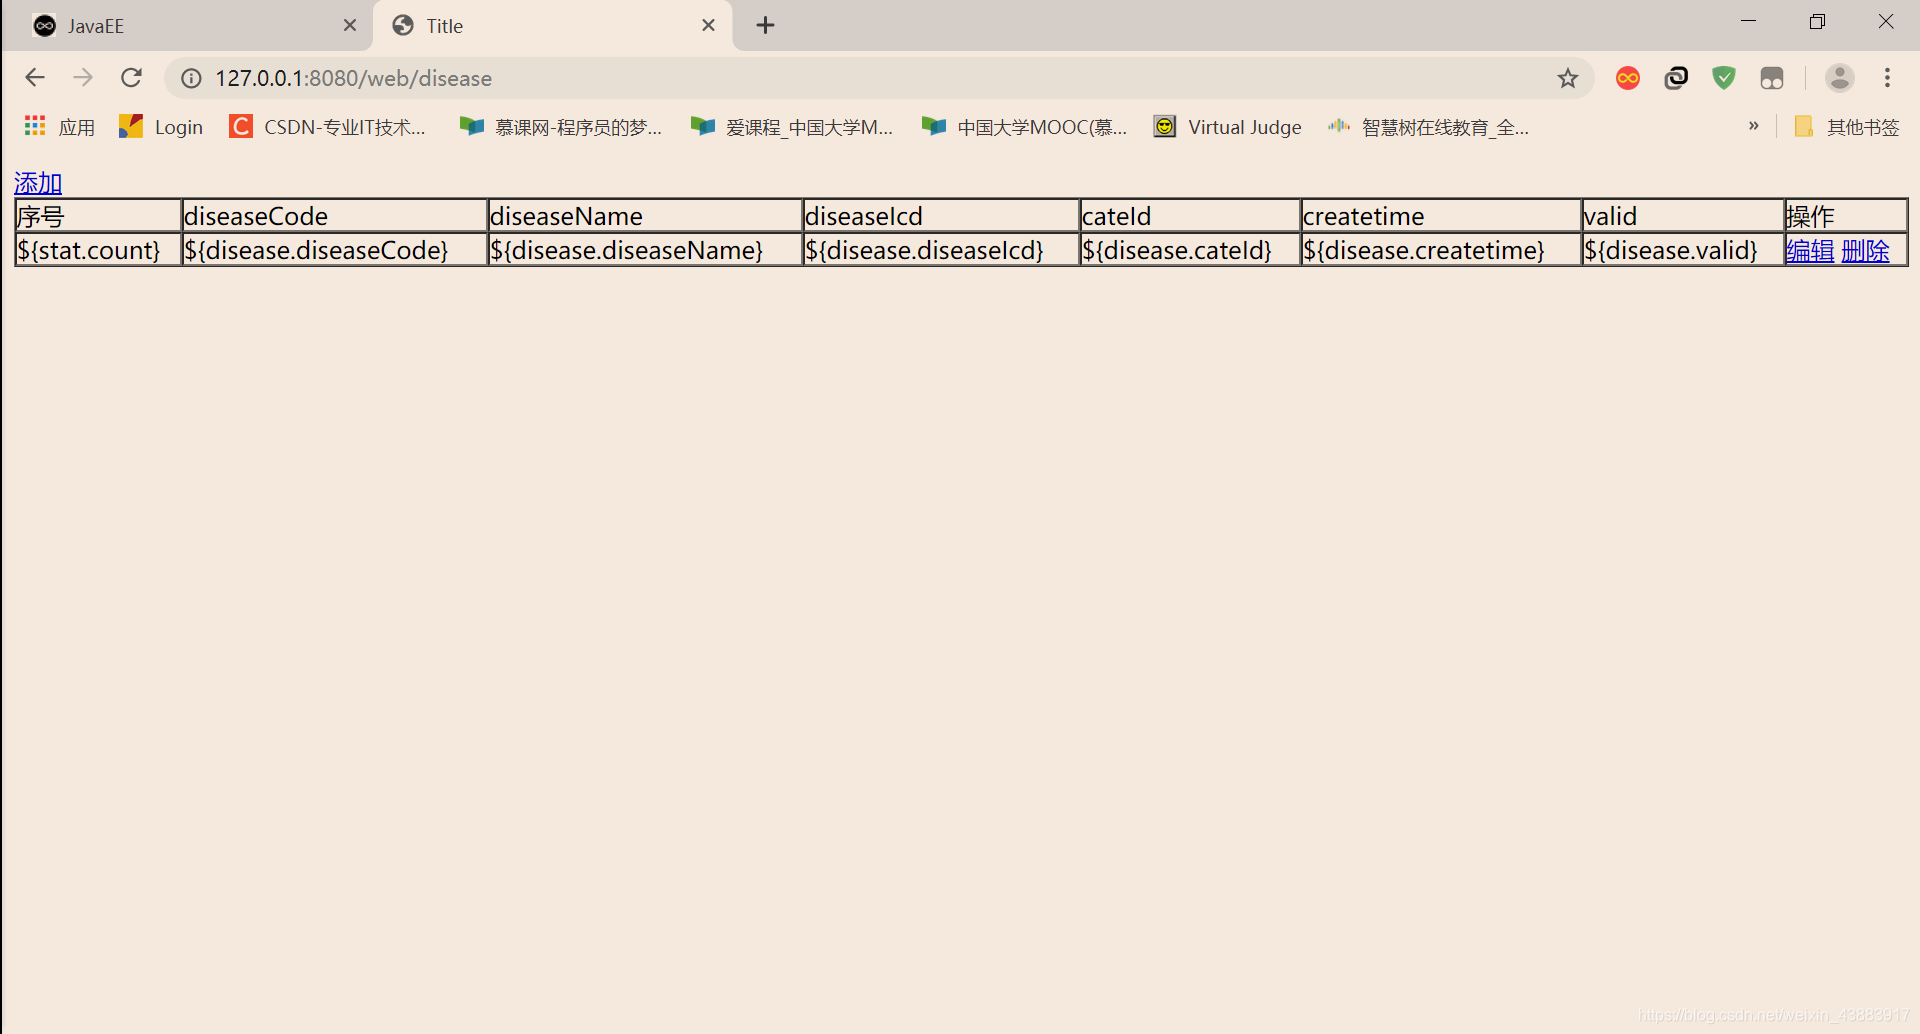Expand hidden bookmarks with the chevron
Image resolution: width=1920 pixels, height=1034 pixels.
point(1753,126)
